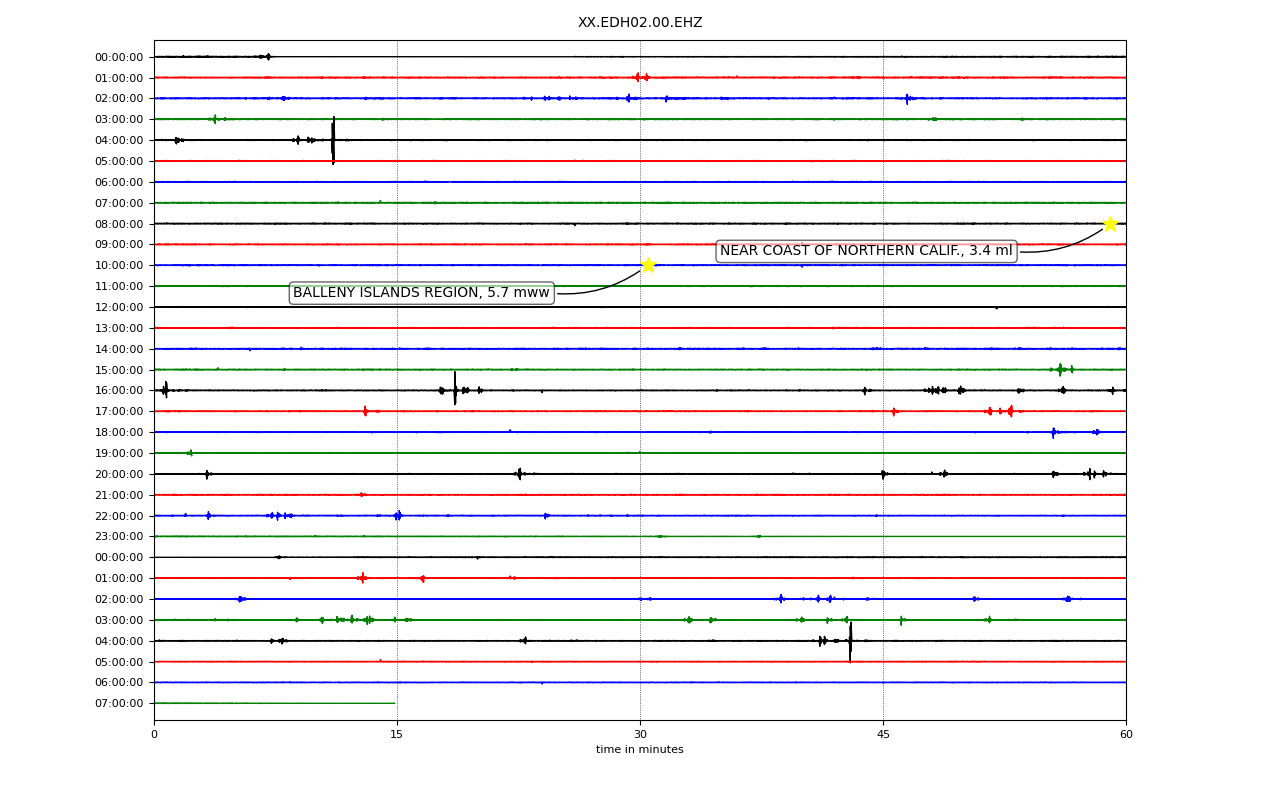Image resolution: width=1280 pixels, height=800 pixels.
Task: Click the red event burst on the first 01:00:00 trace
Action: point(641,77)
